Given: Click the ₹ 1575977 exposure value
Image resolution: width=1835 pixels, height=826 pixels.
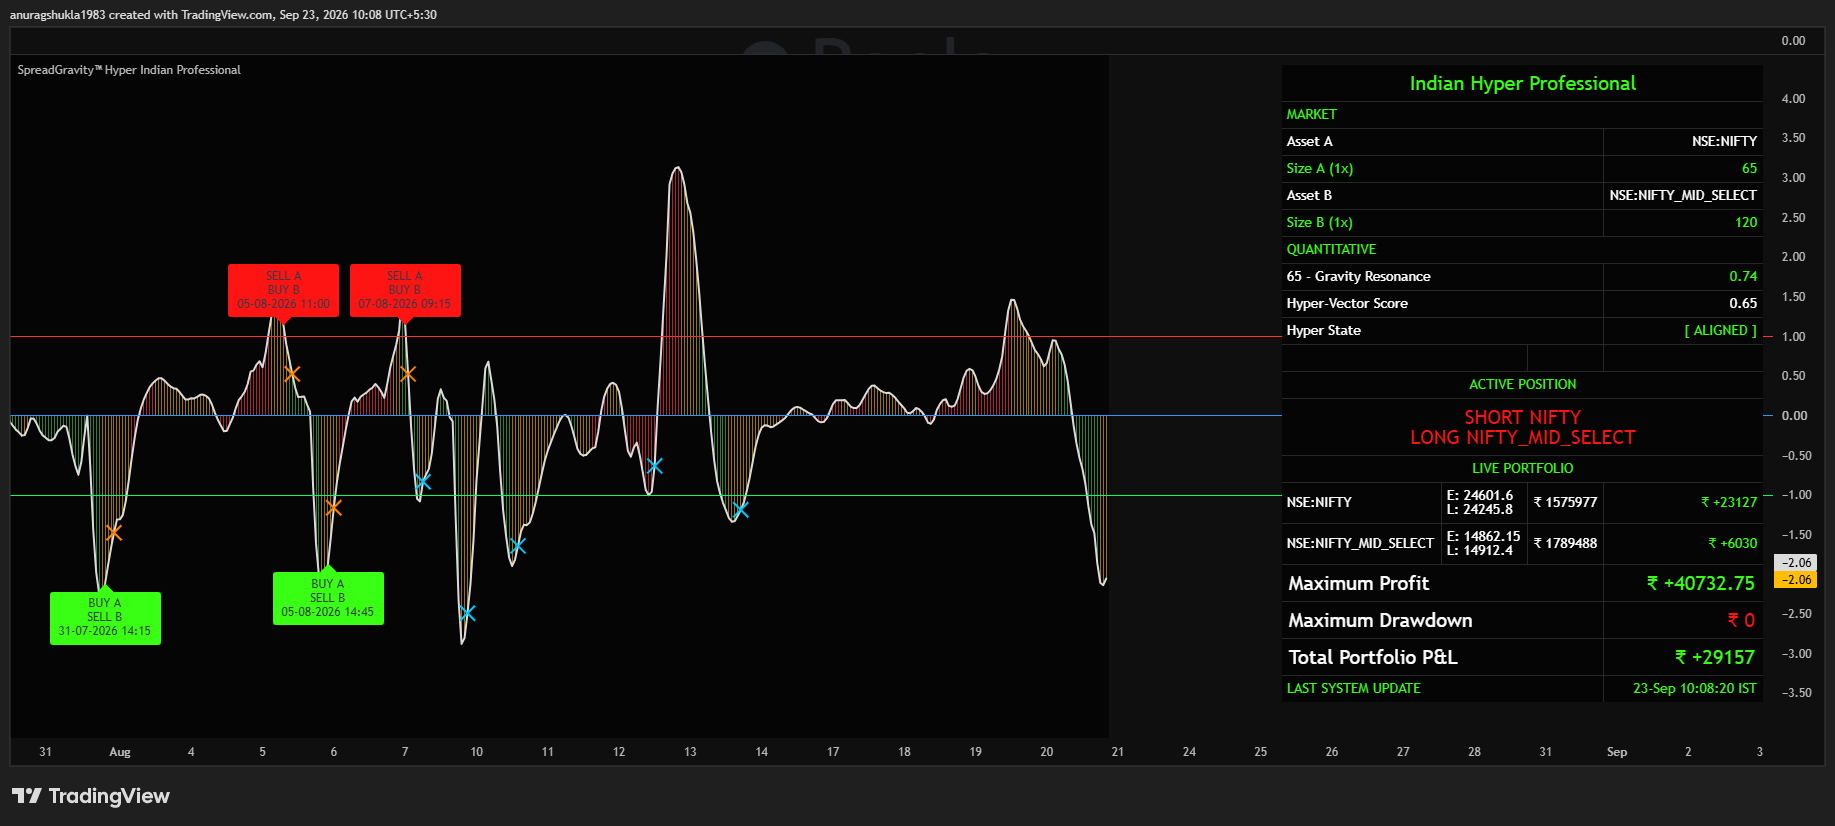Looking at the screenshot, I should [x=1565, y=503].
